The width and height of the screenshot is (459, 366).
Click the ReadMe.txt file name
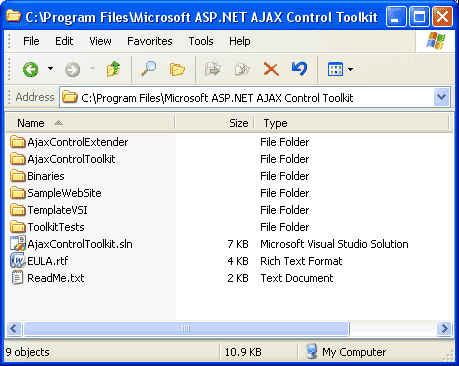(x=56, y=278)
